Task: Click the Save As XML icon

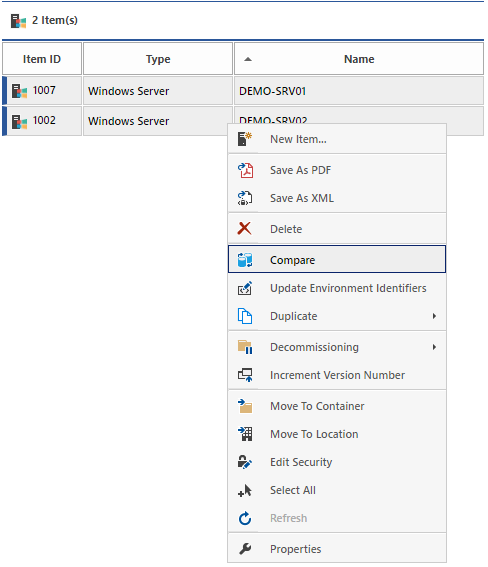Action: click(x=245, y=198)
